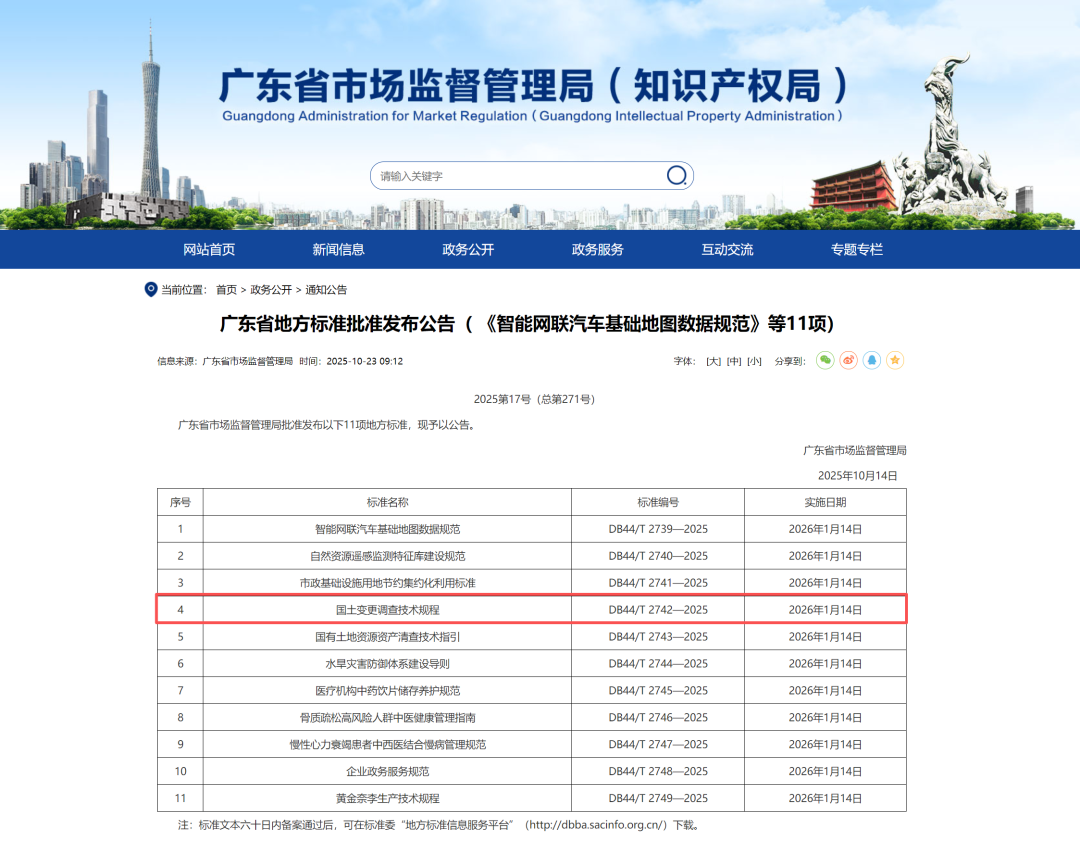1080x854 pixels.
Task: Open the 专题专栏 menu item
Action: tap(858, 250)
